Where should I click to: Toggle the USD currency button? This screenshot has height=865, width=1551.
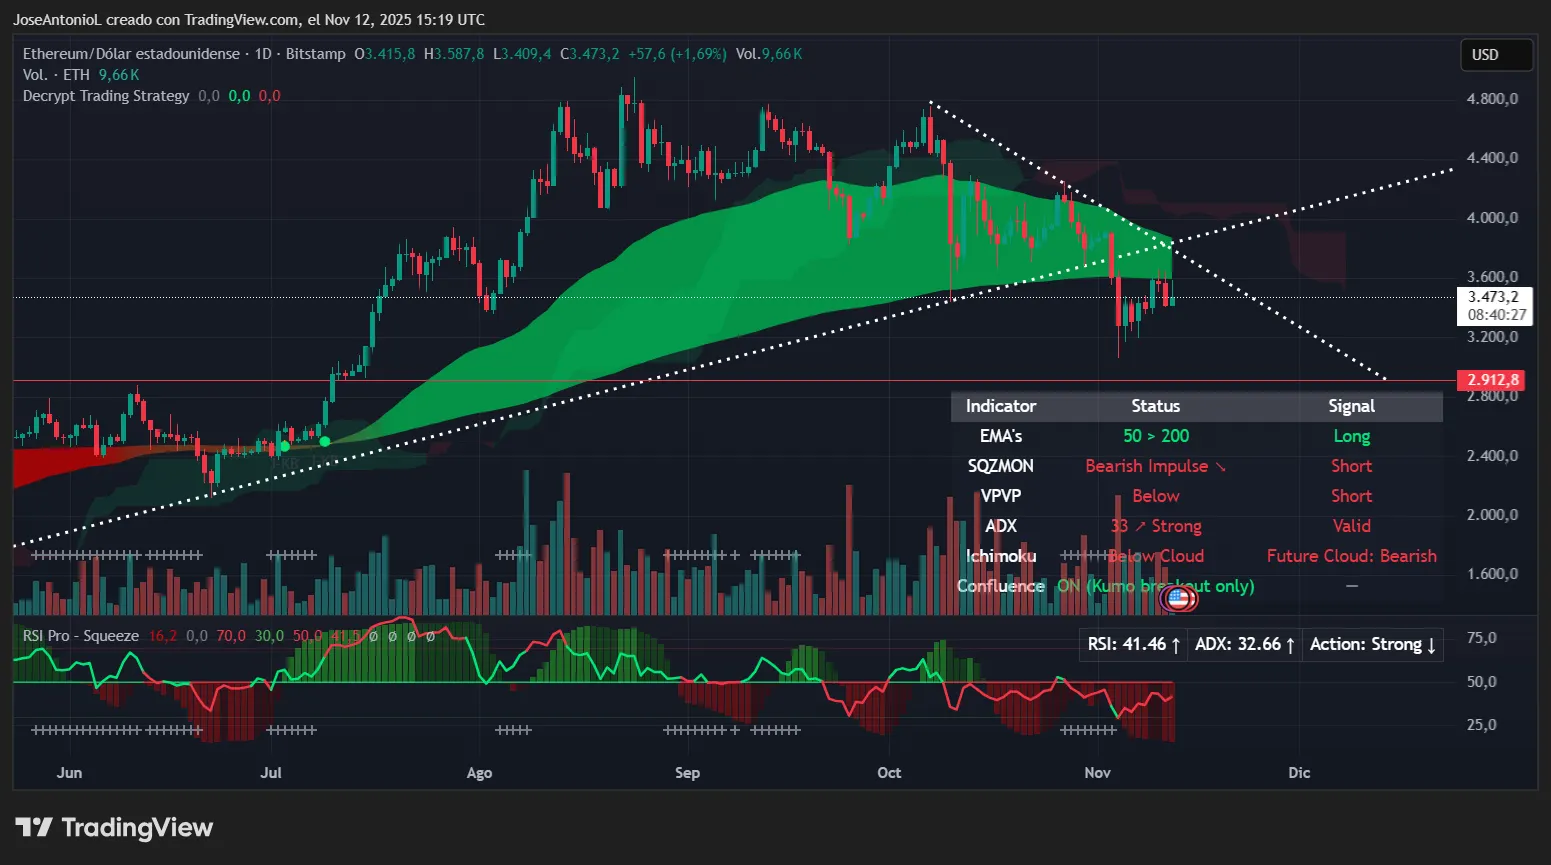pos(1496,55)
